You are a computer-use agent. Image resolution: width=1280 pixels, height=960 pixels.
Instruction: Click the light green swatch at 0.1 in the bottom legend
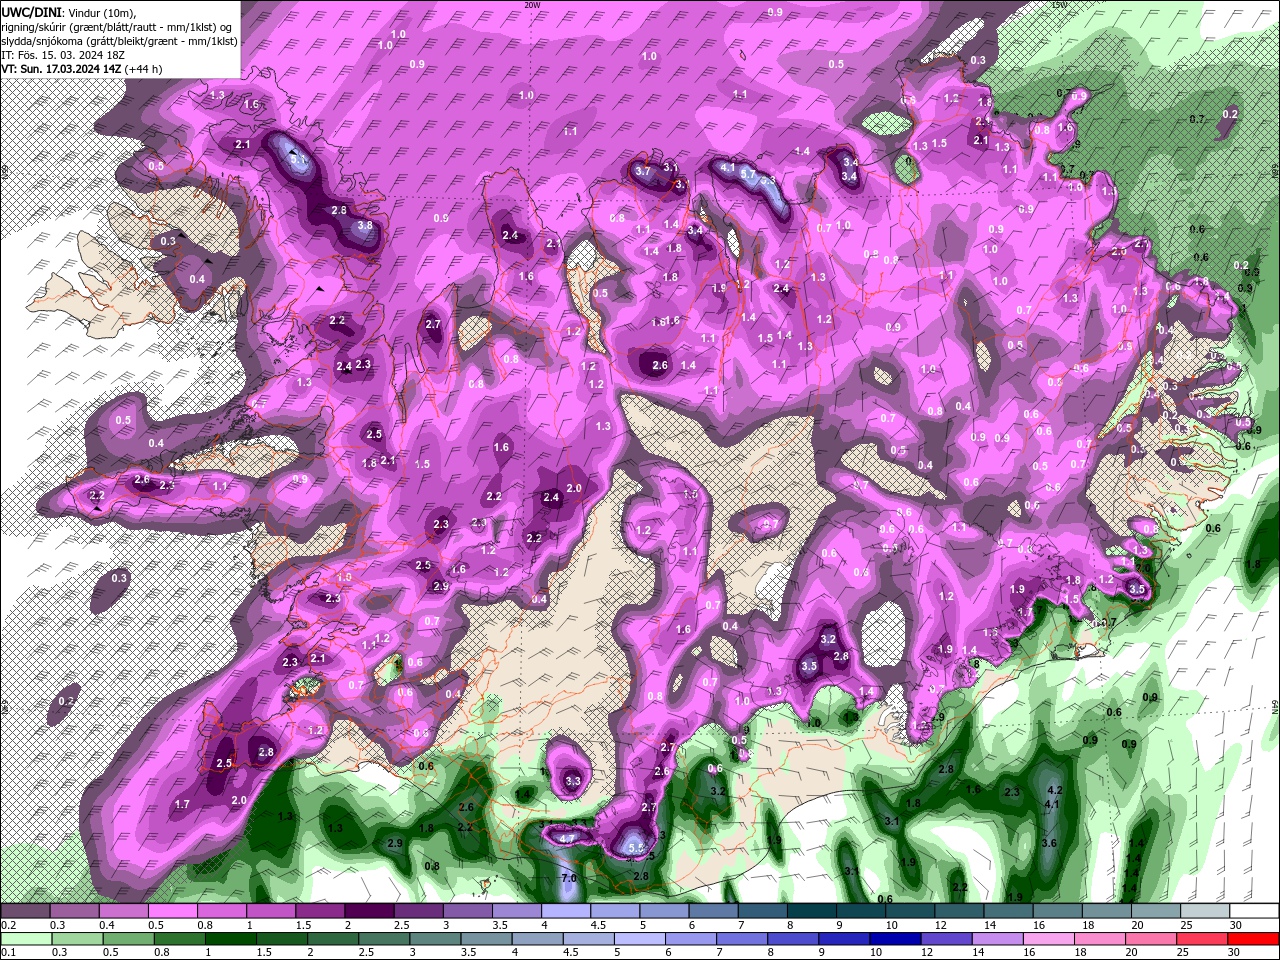(x=25, y=938)
